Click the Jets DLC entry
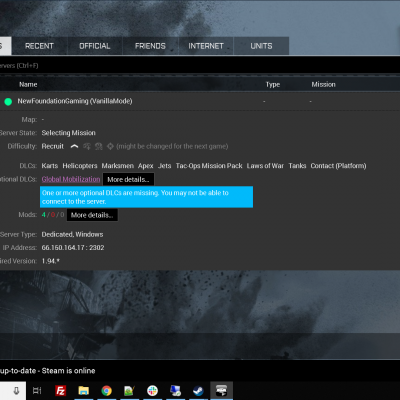 (x=164, y=166)
